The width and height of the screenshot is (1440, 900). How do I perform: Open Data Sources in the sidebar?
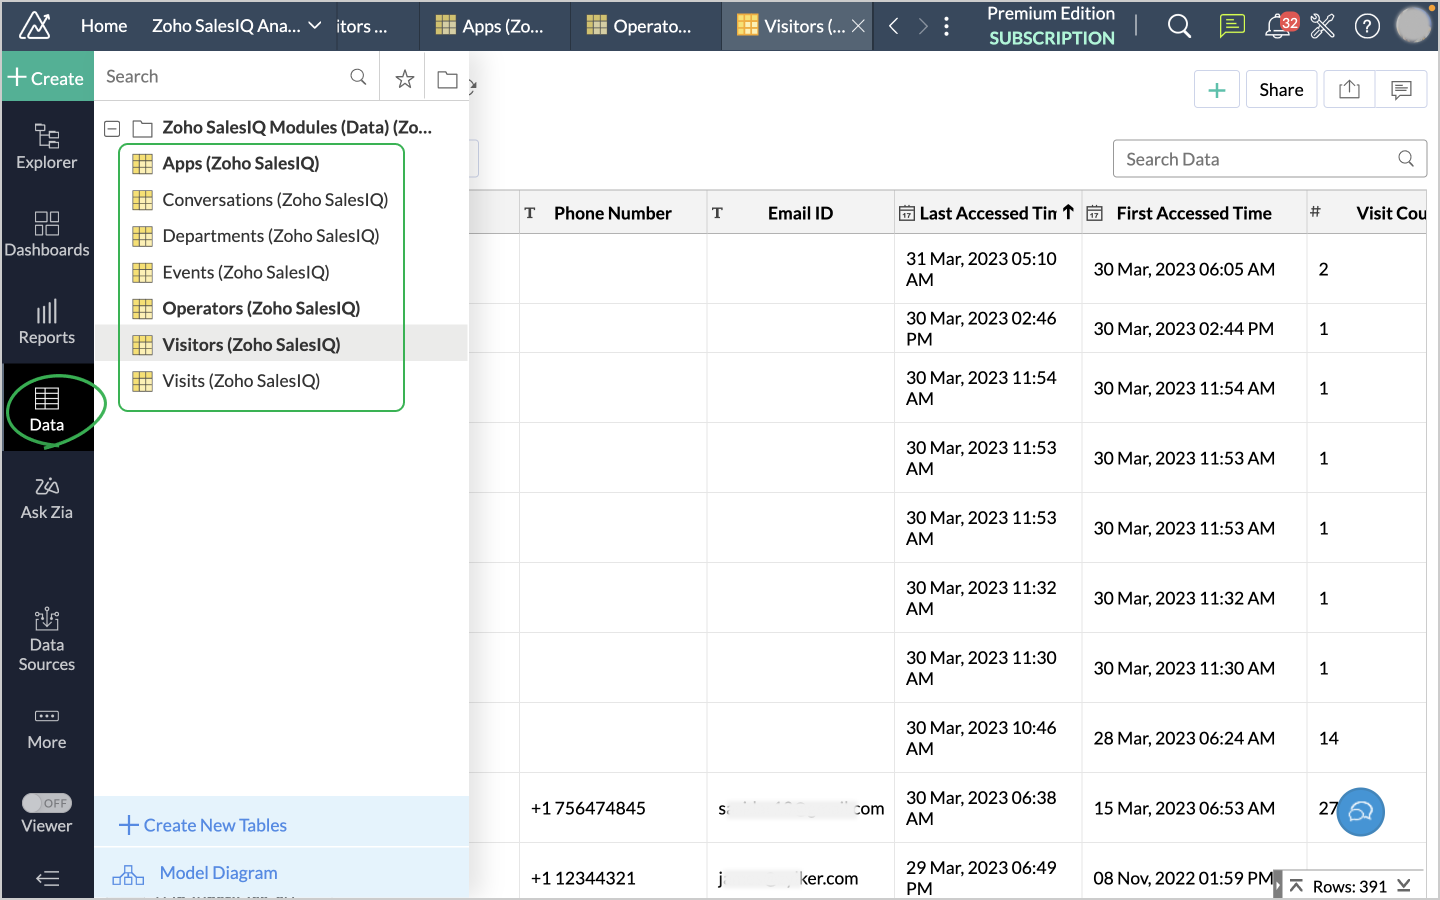click(x=47, y=639)
